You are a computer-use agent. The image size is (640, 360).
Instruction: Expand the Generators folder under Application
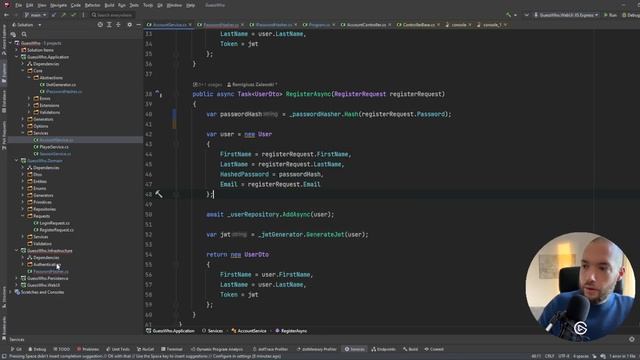(23, 120)
